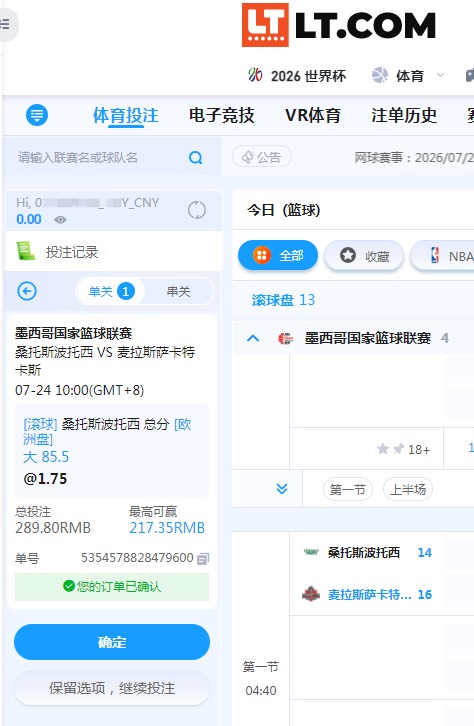Switch to the 串关 tab
Image resolution: width=474 pixels, height=726 pixels.
179,291
